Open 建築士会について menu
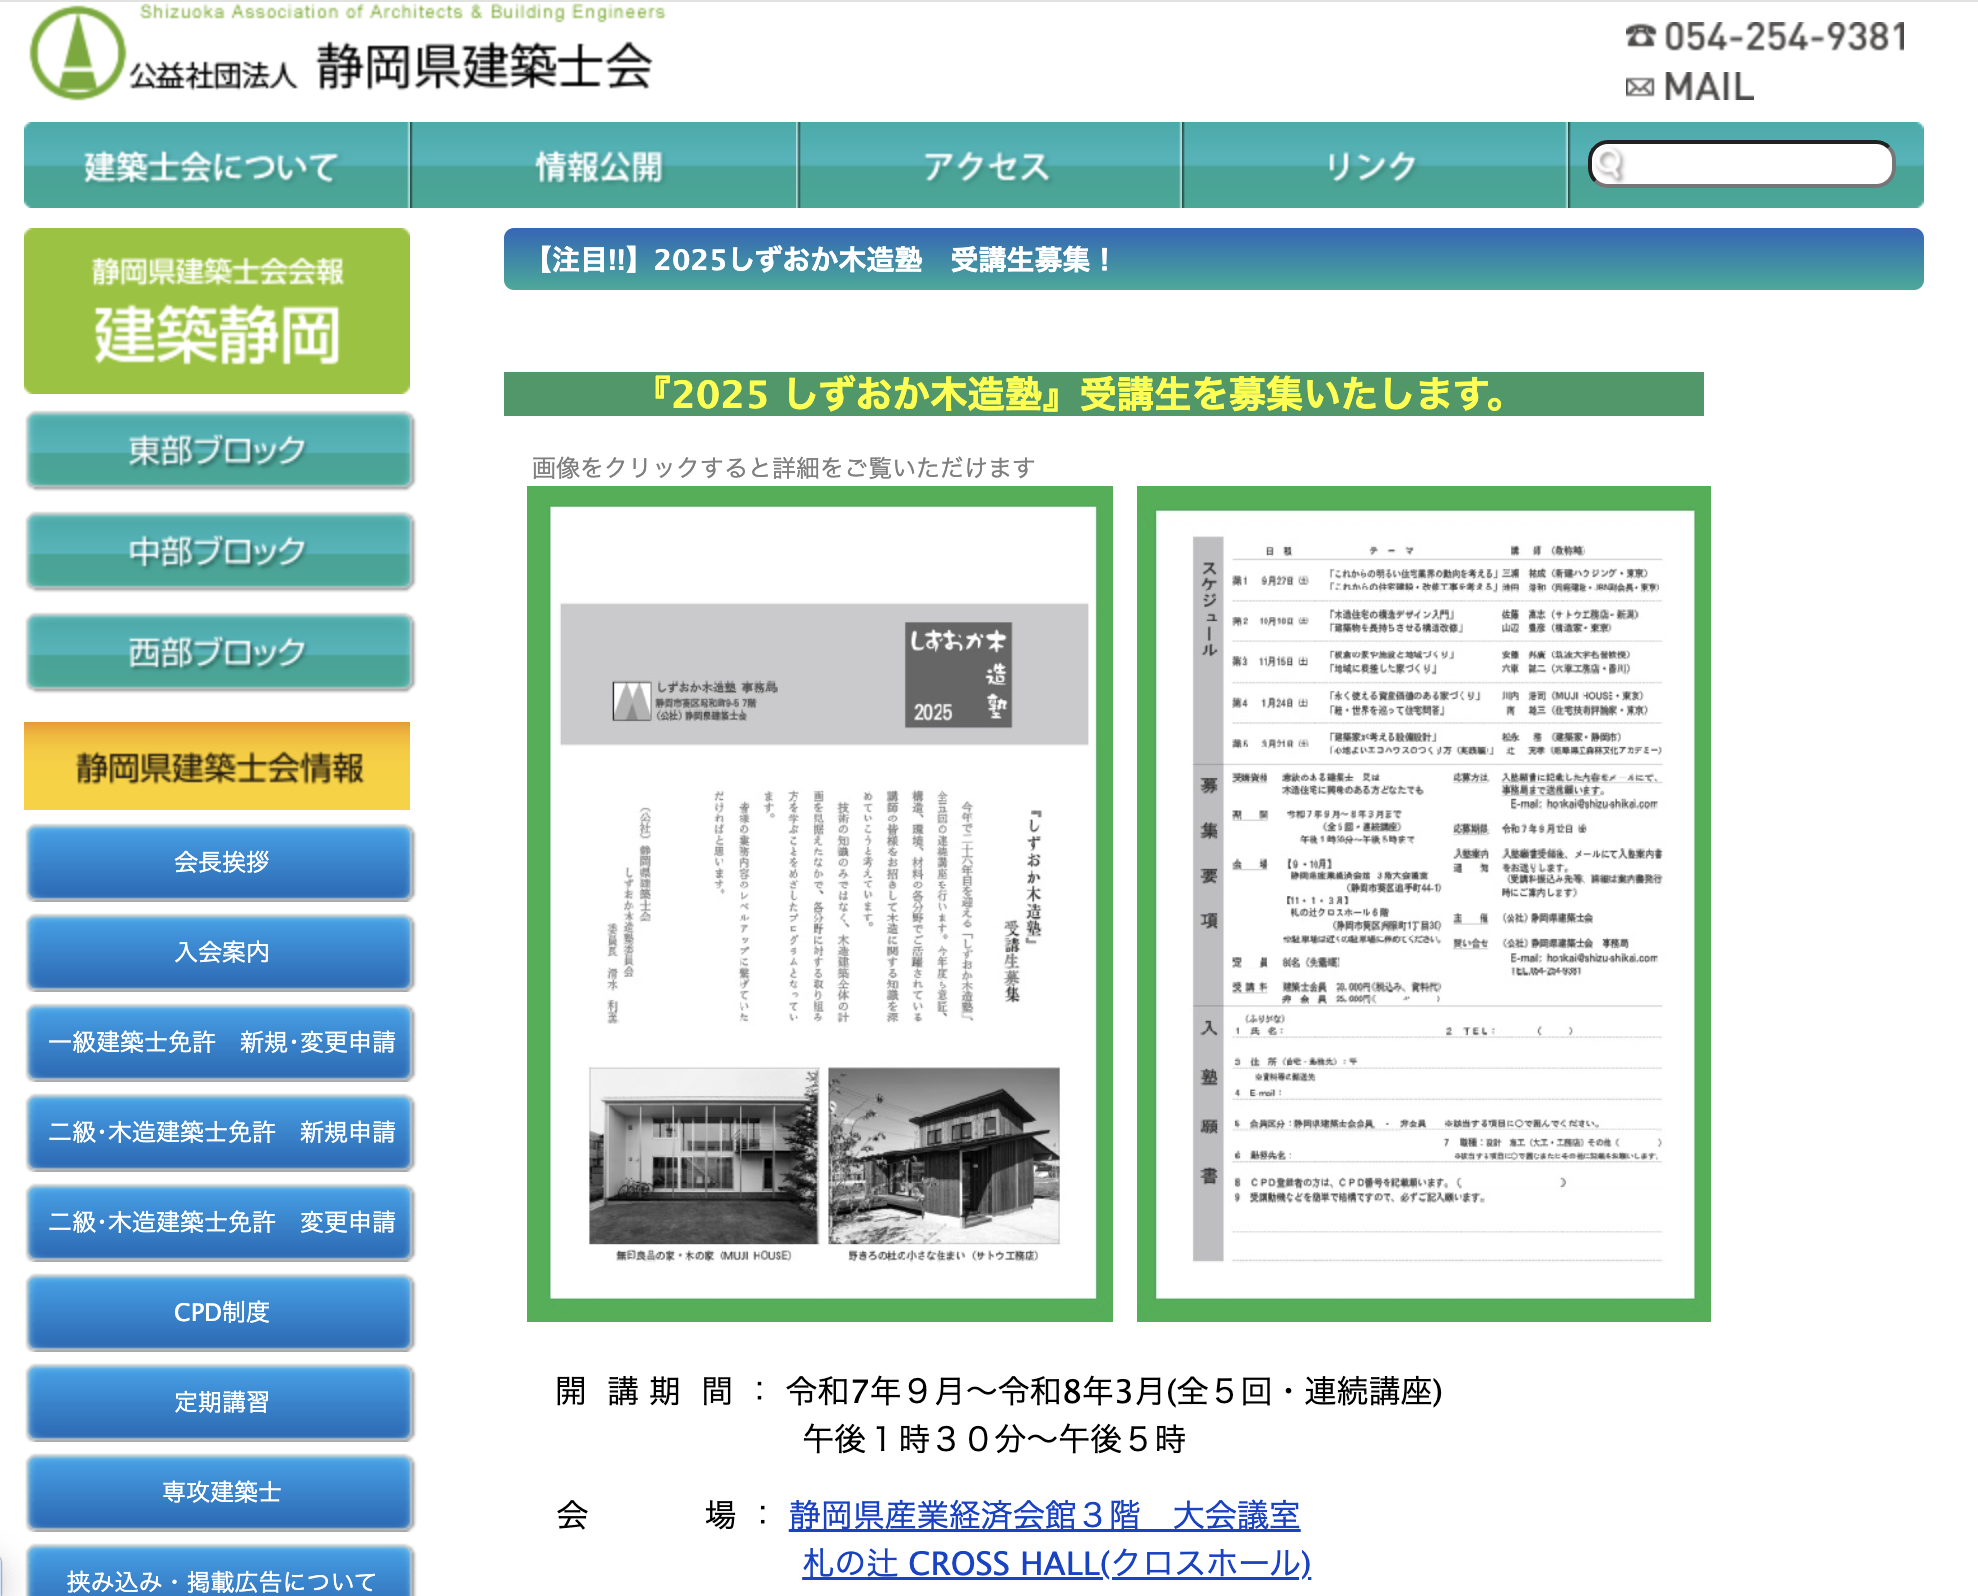 click(212, 166)
